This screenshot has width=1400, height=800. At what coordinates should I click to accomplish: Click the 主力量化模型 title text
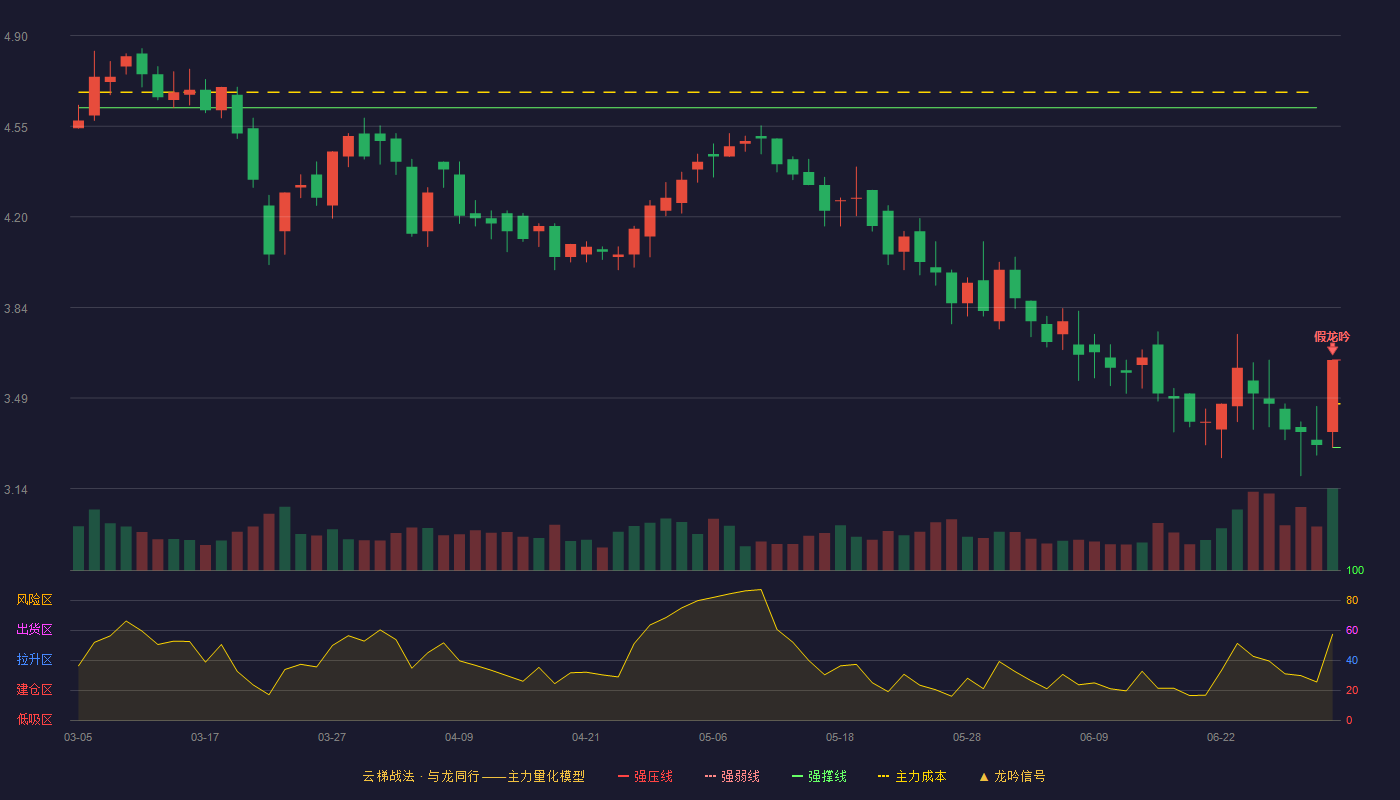546,776
